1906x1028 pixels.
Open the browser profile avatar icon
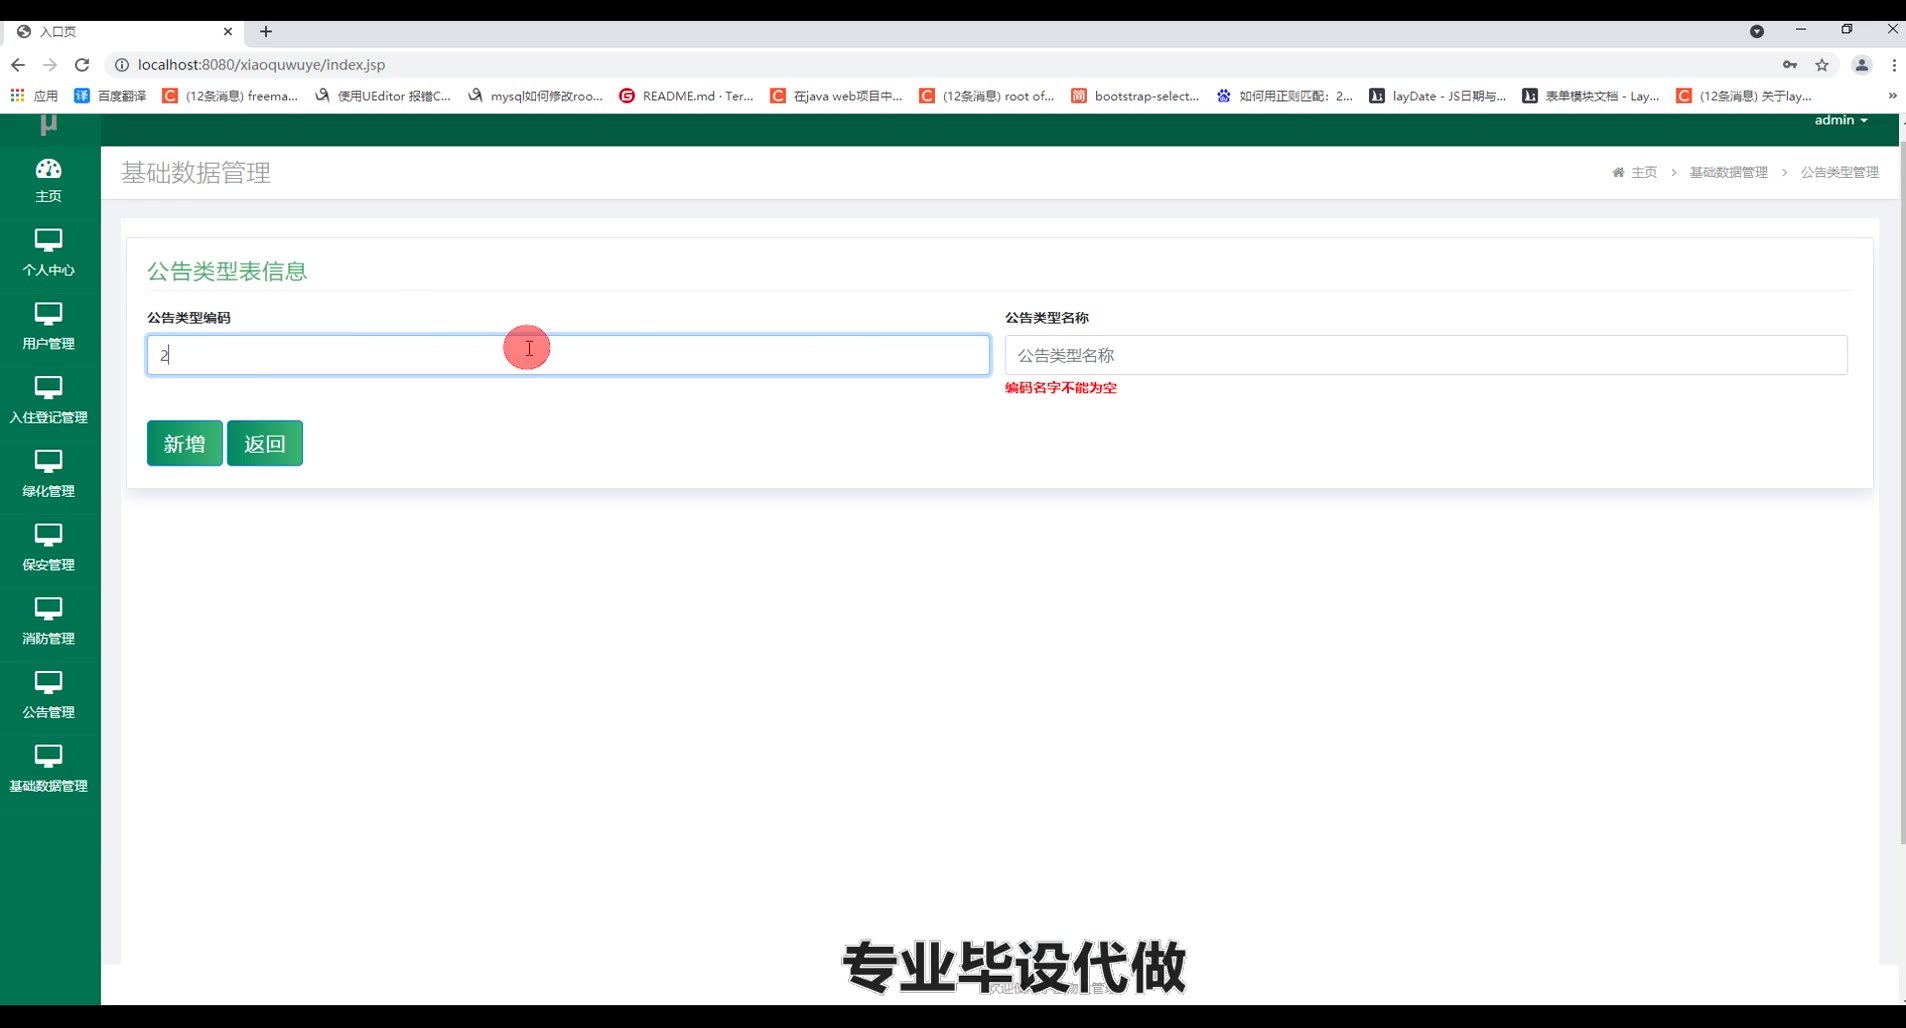[1861, 65]
